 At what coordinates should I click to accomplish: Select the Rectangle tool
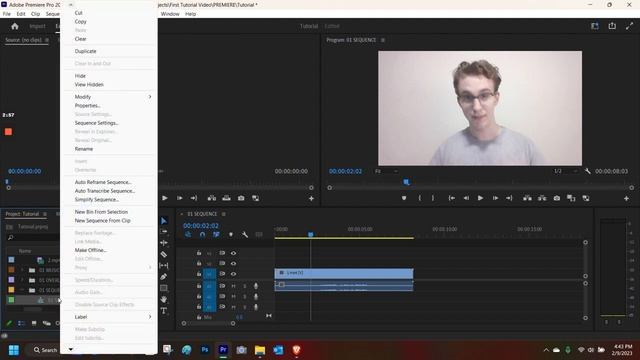164,288
